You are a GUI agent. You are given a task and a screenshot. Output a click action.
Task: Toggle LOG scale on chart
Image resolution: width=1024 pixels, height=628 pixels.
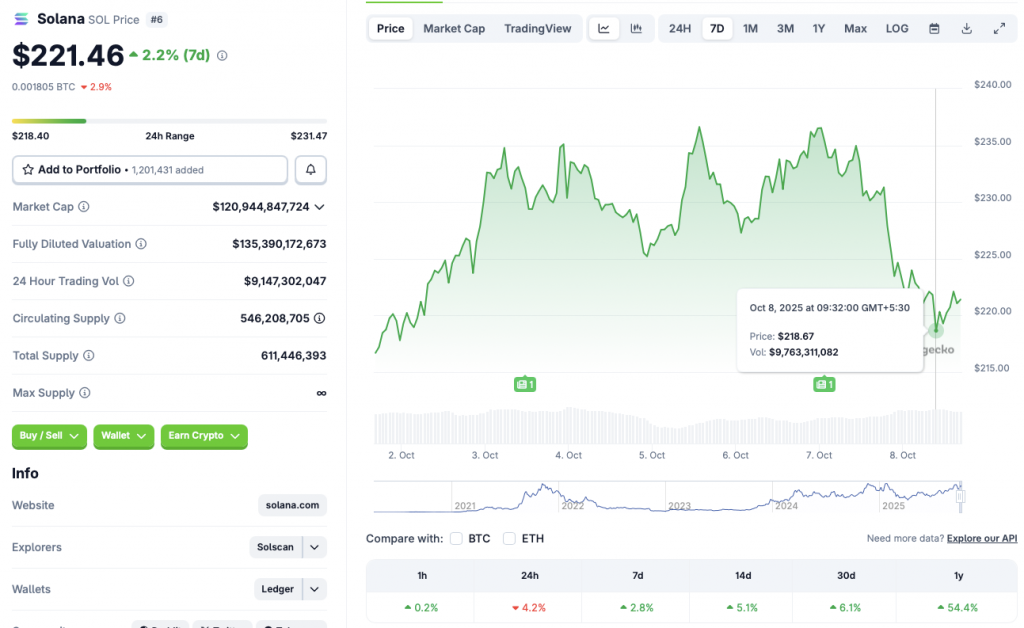click(x=897, y=29)
